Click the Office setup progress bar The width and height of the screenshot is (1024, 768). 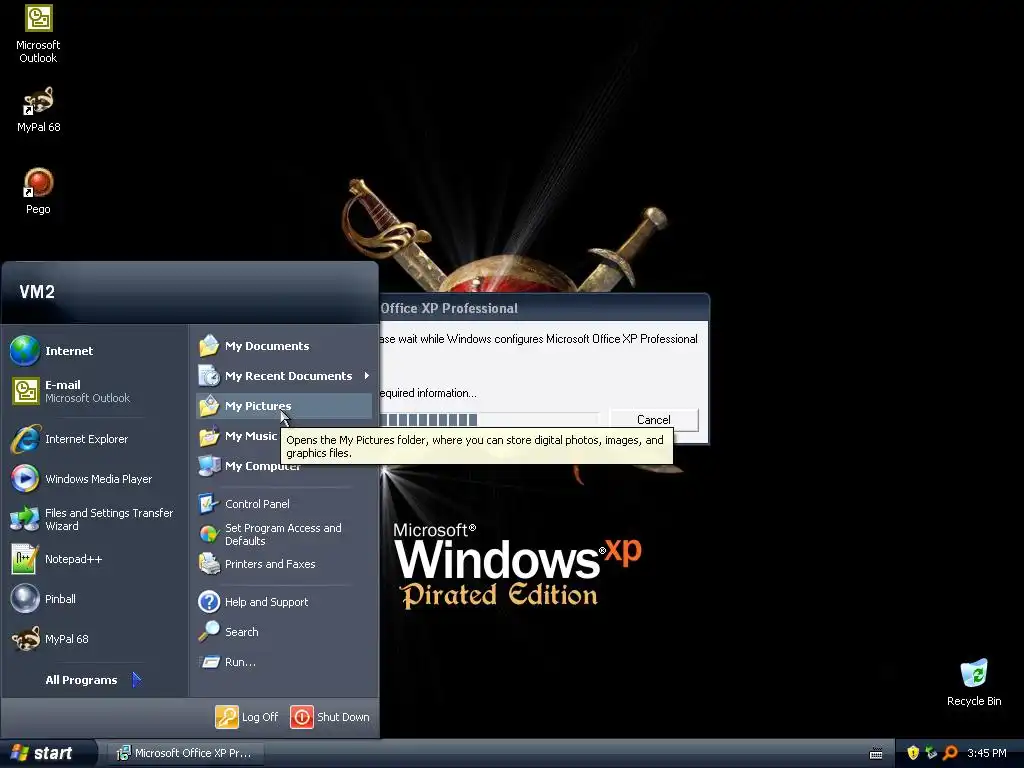[488, 420]
